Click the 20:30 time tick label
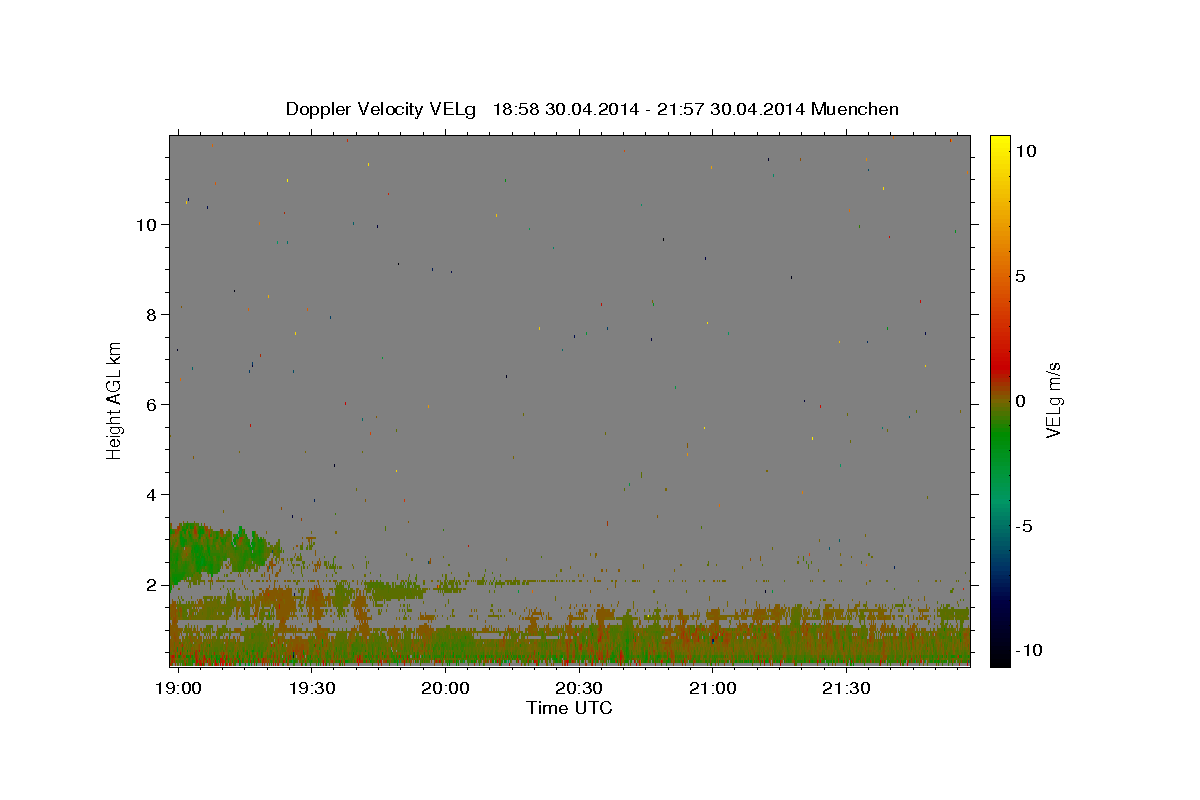 pyautogui.click(x=579, y=689)
